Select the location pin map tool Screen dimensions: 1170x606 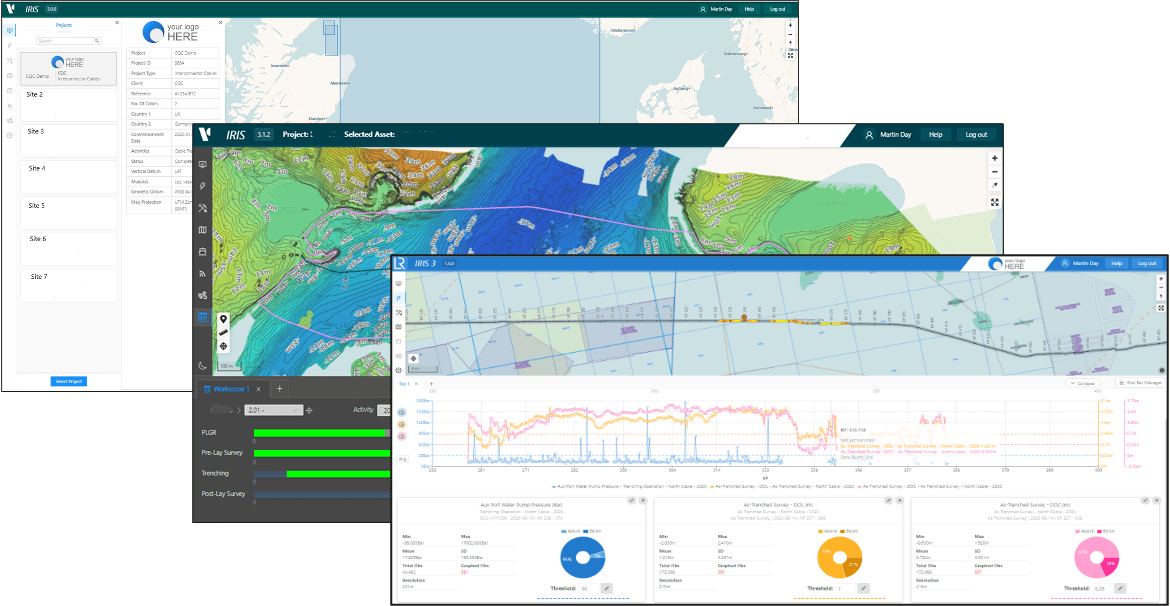tap(224, 318)
